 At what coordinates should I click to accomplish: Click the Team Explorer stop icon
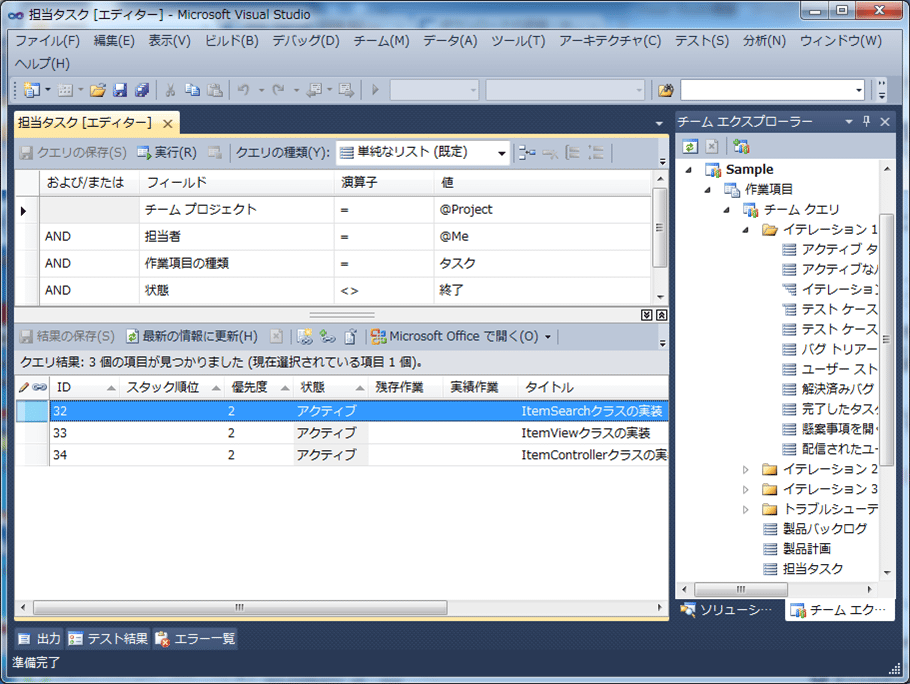(712, 146)
